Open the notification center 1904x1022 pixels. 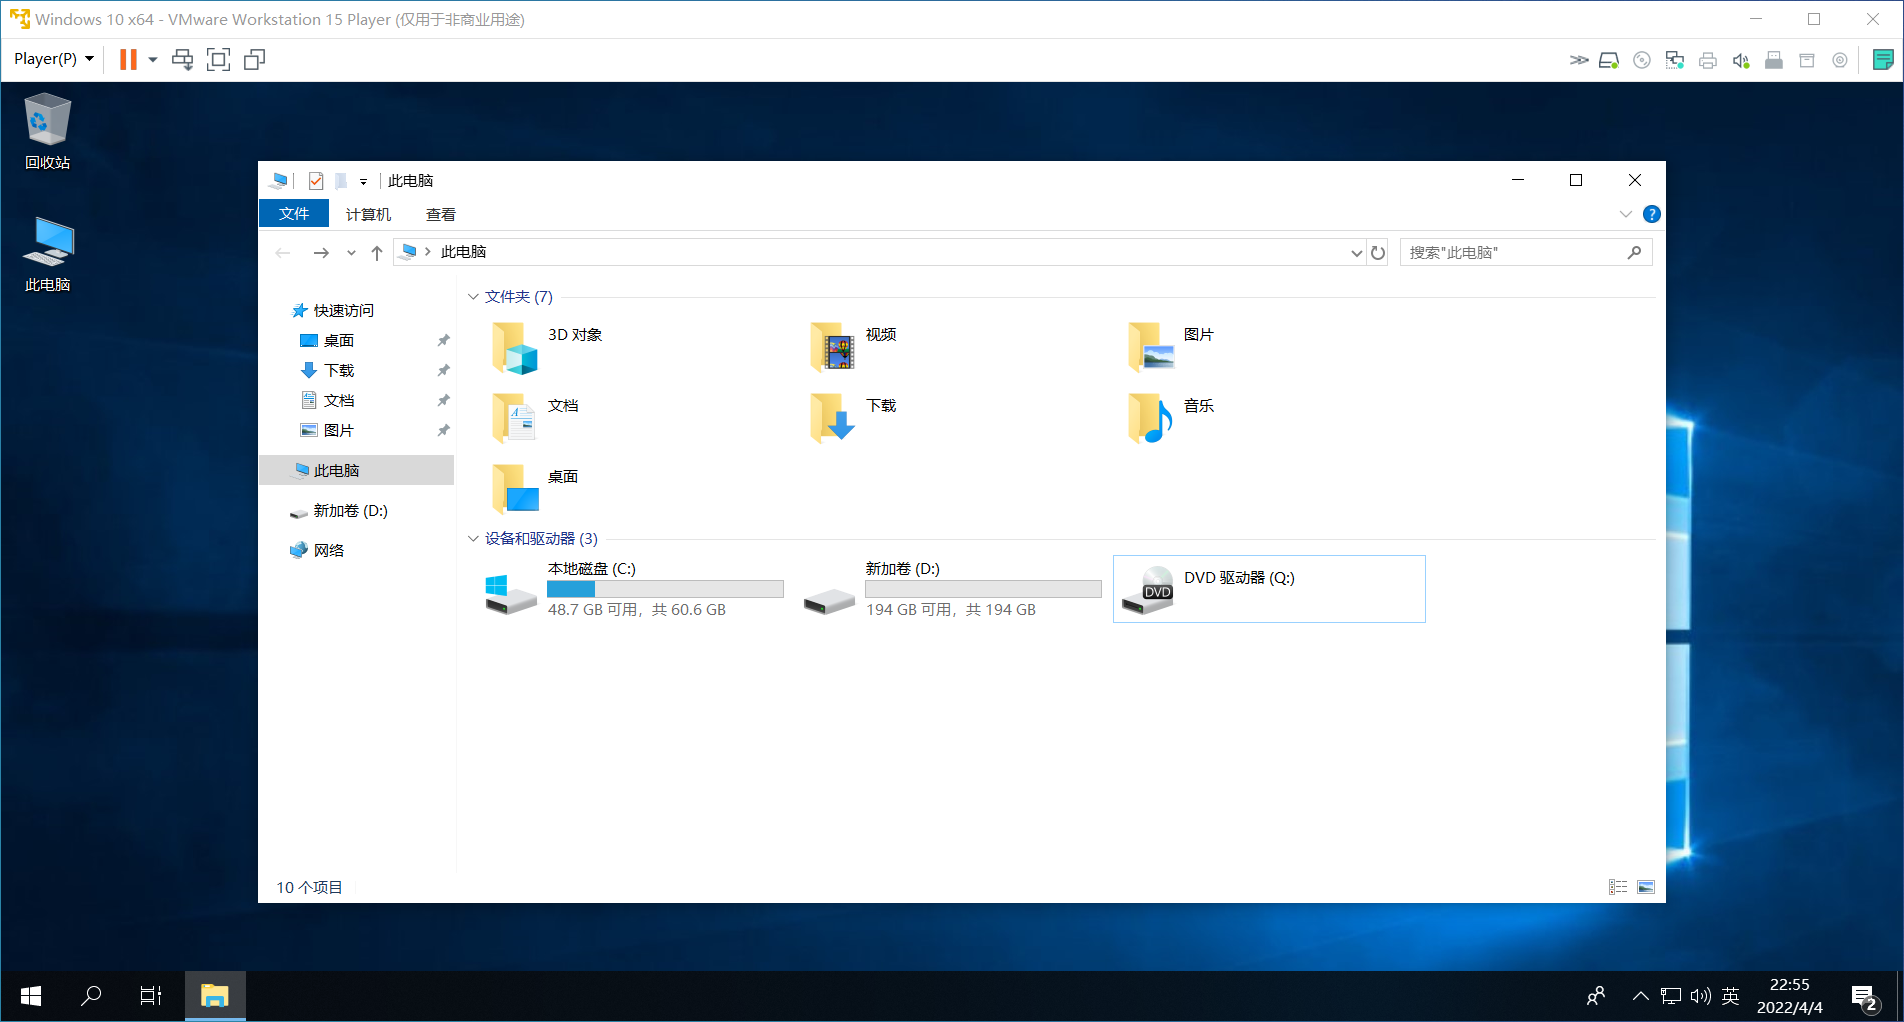point(1865,997)
